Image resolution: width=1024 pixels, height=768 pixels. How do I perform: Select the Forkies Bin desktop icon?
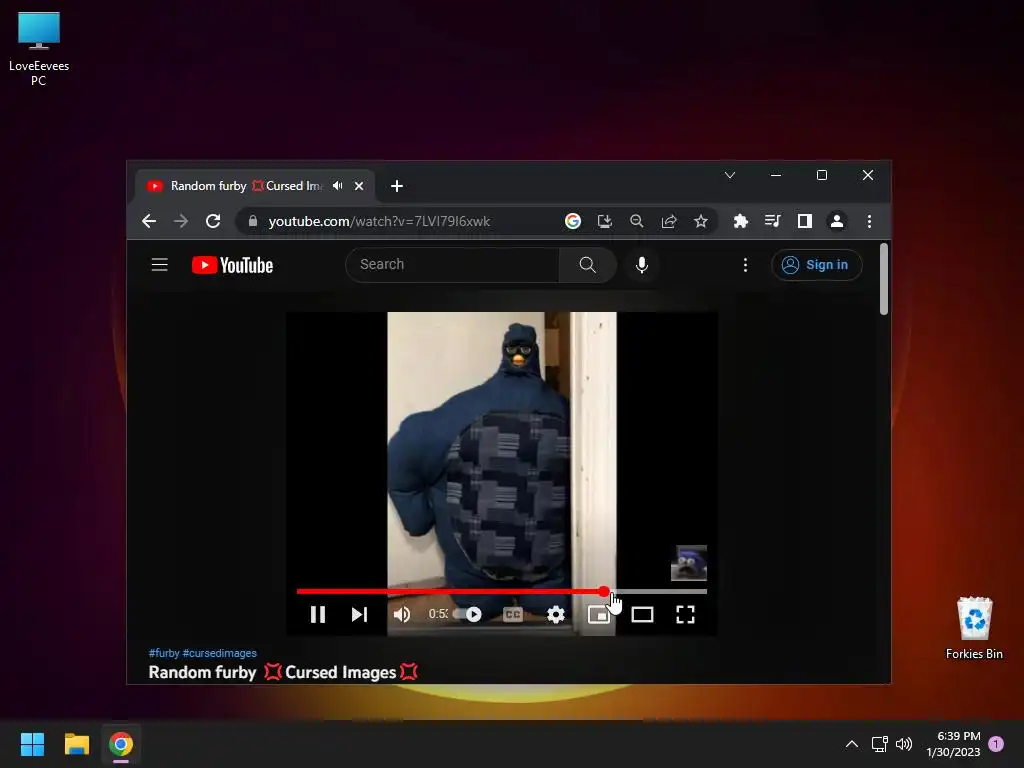[x=974, y=628]
